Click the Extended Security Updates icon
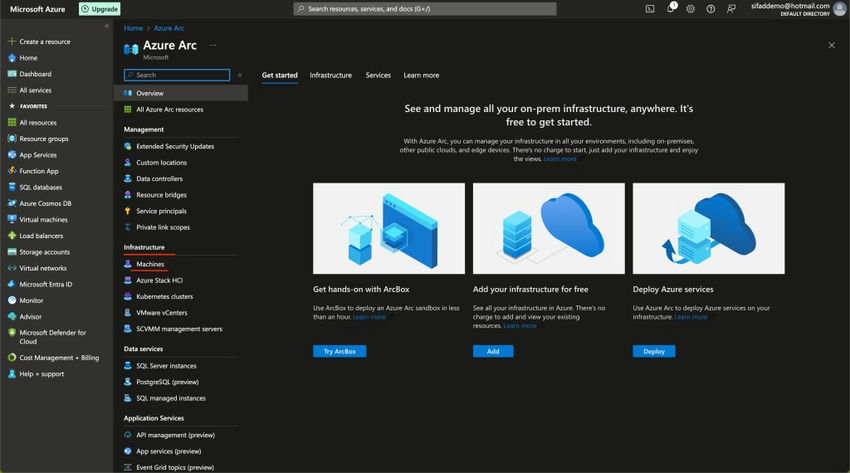Image resolution: width=850 pixels, height=473 pixels. tap(128, 146)
